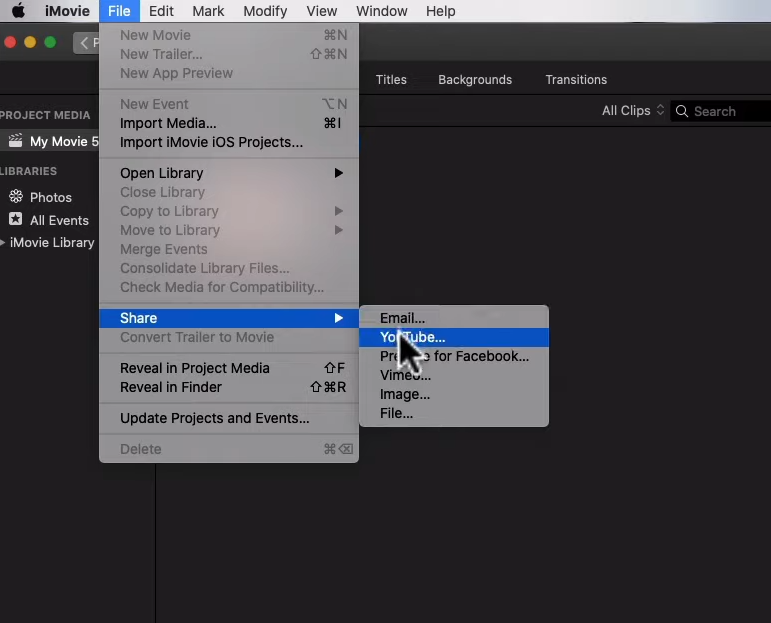Screen dimensions: 771x623
Task: Open the Apple menu
Action: (x=19, y=10)
